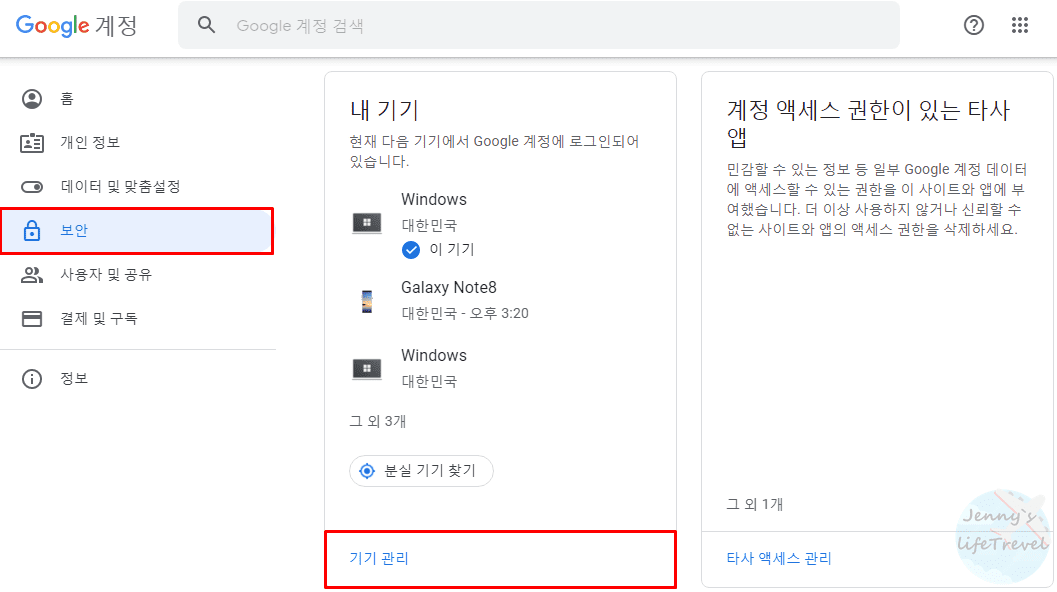Focus the Google 계정 검색 field
This screenshot has height=592, width=1057.
(539, 26)
